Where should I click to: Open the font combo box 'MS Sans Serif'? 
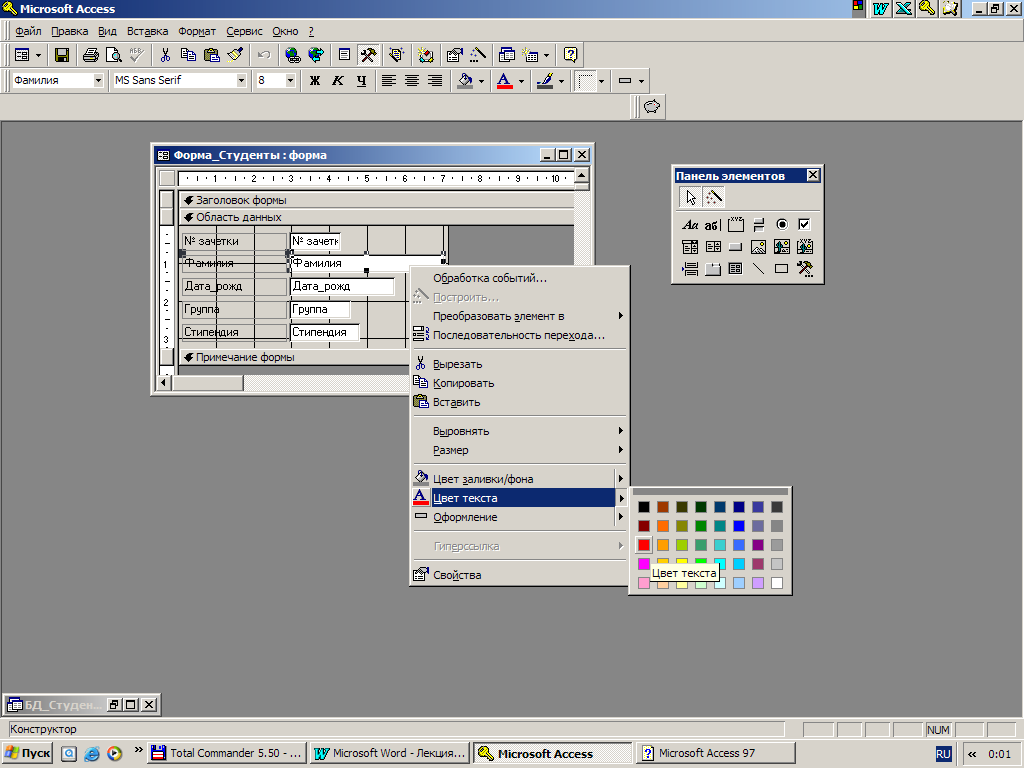241,80
